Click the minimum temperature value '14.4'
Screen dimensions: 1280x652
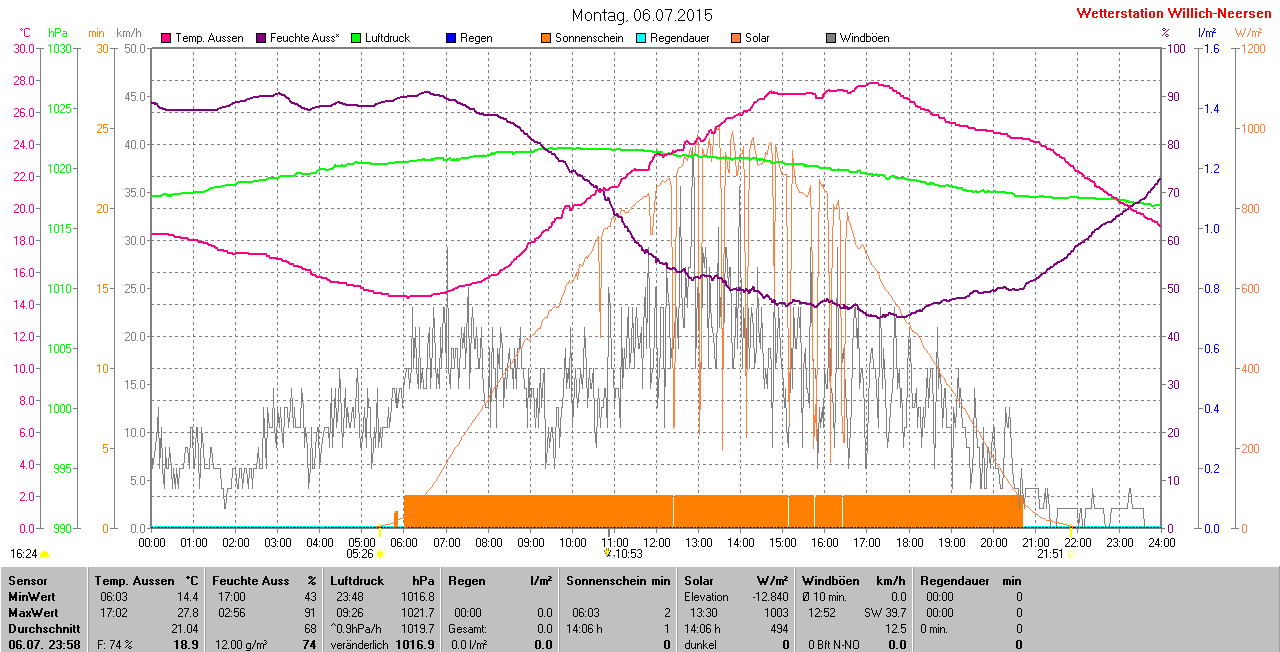[x=187, y=596]
